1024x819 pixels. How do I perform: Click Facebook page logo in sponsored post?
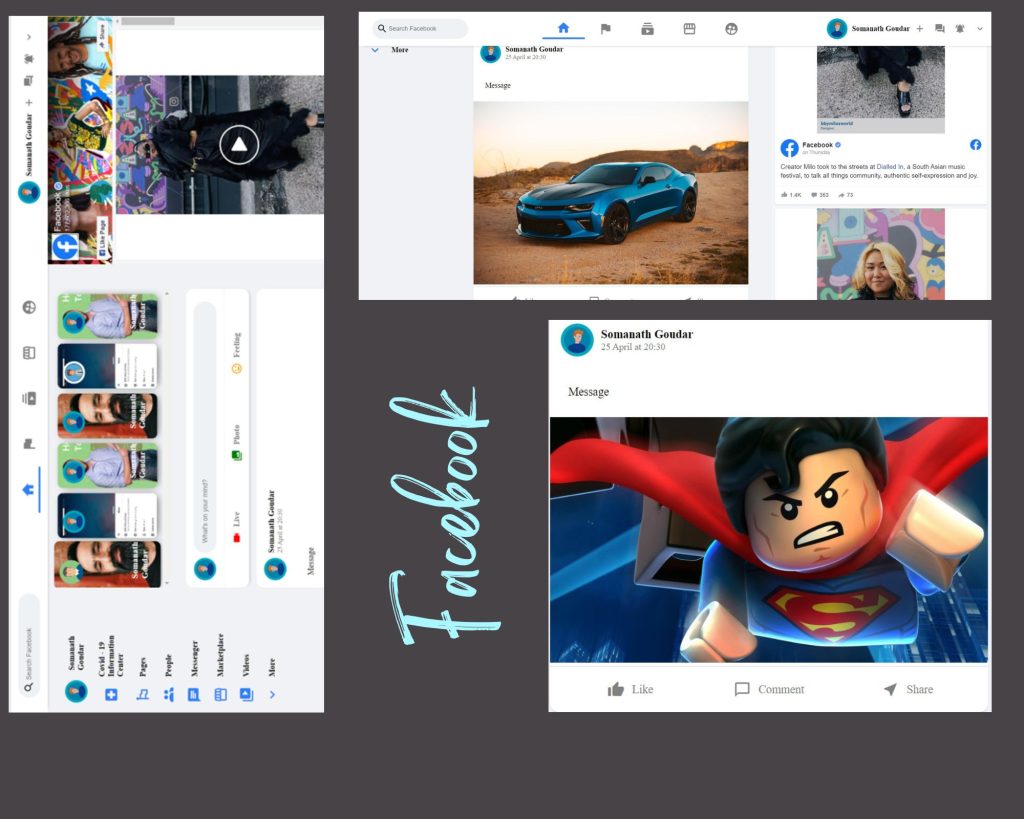[790, 148]
